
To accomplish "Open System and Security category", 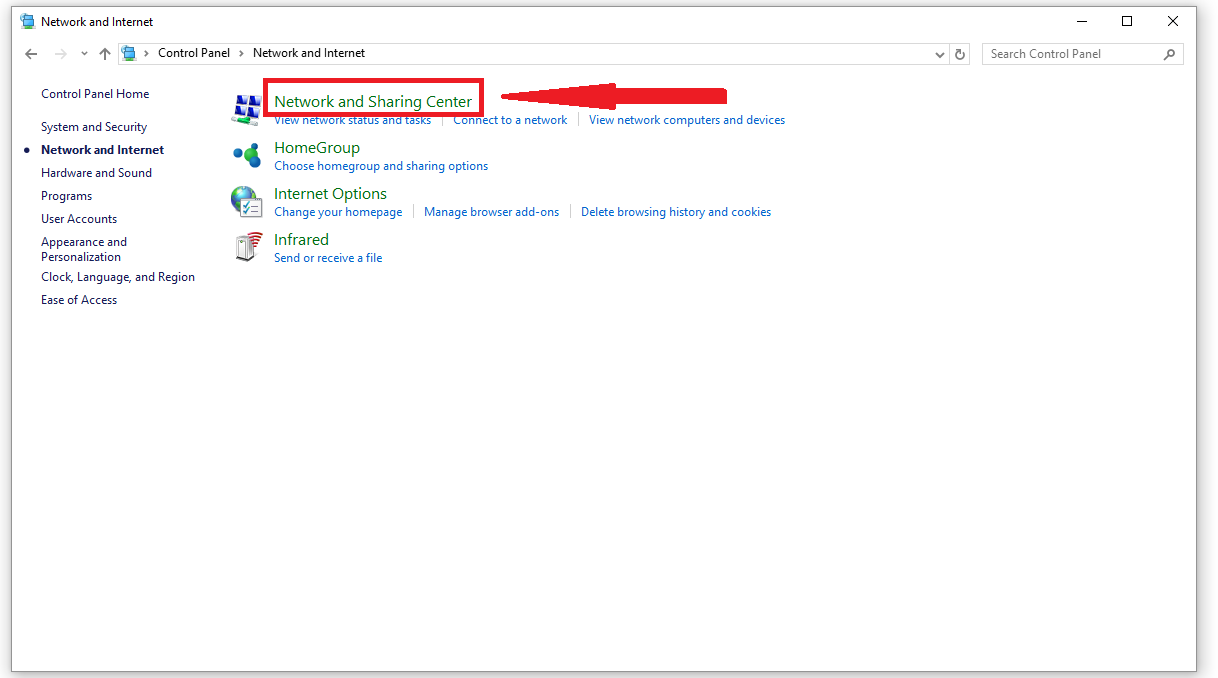I will click(x=94, y=127).
